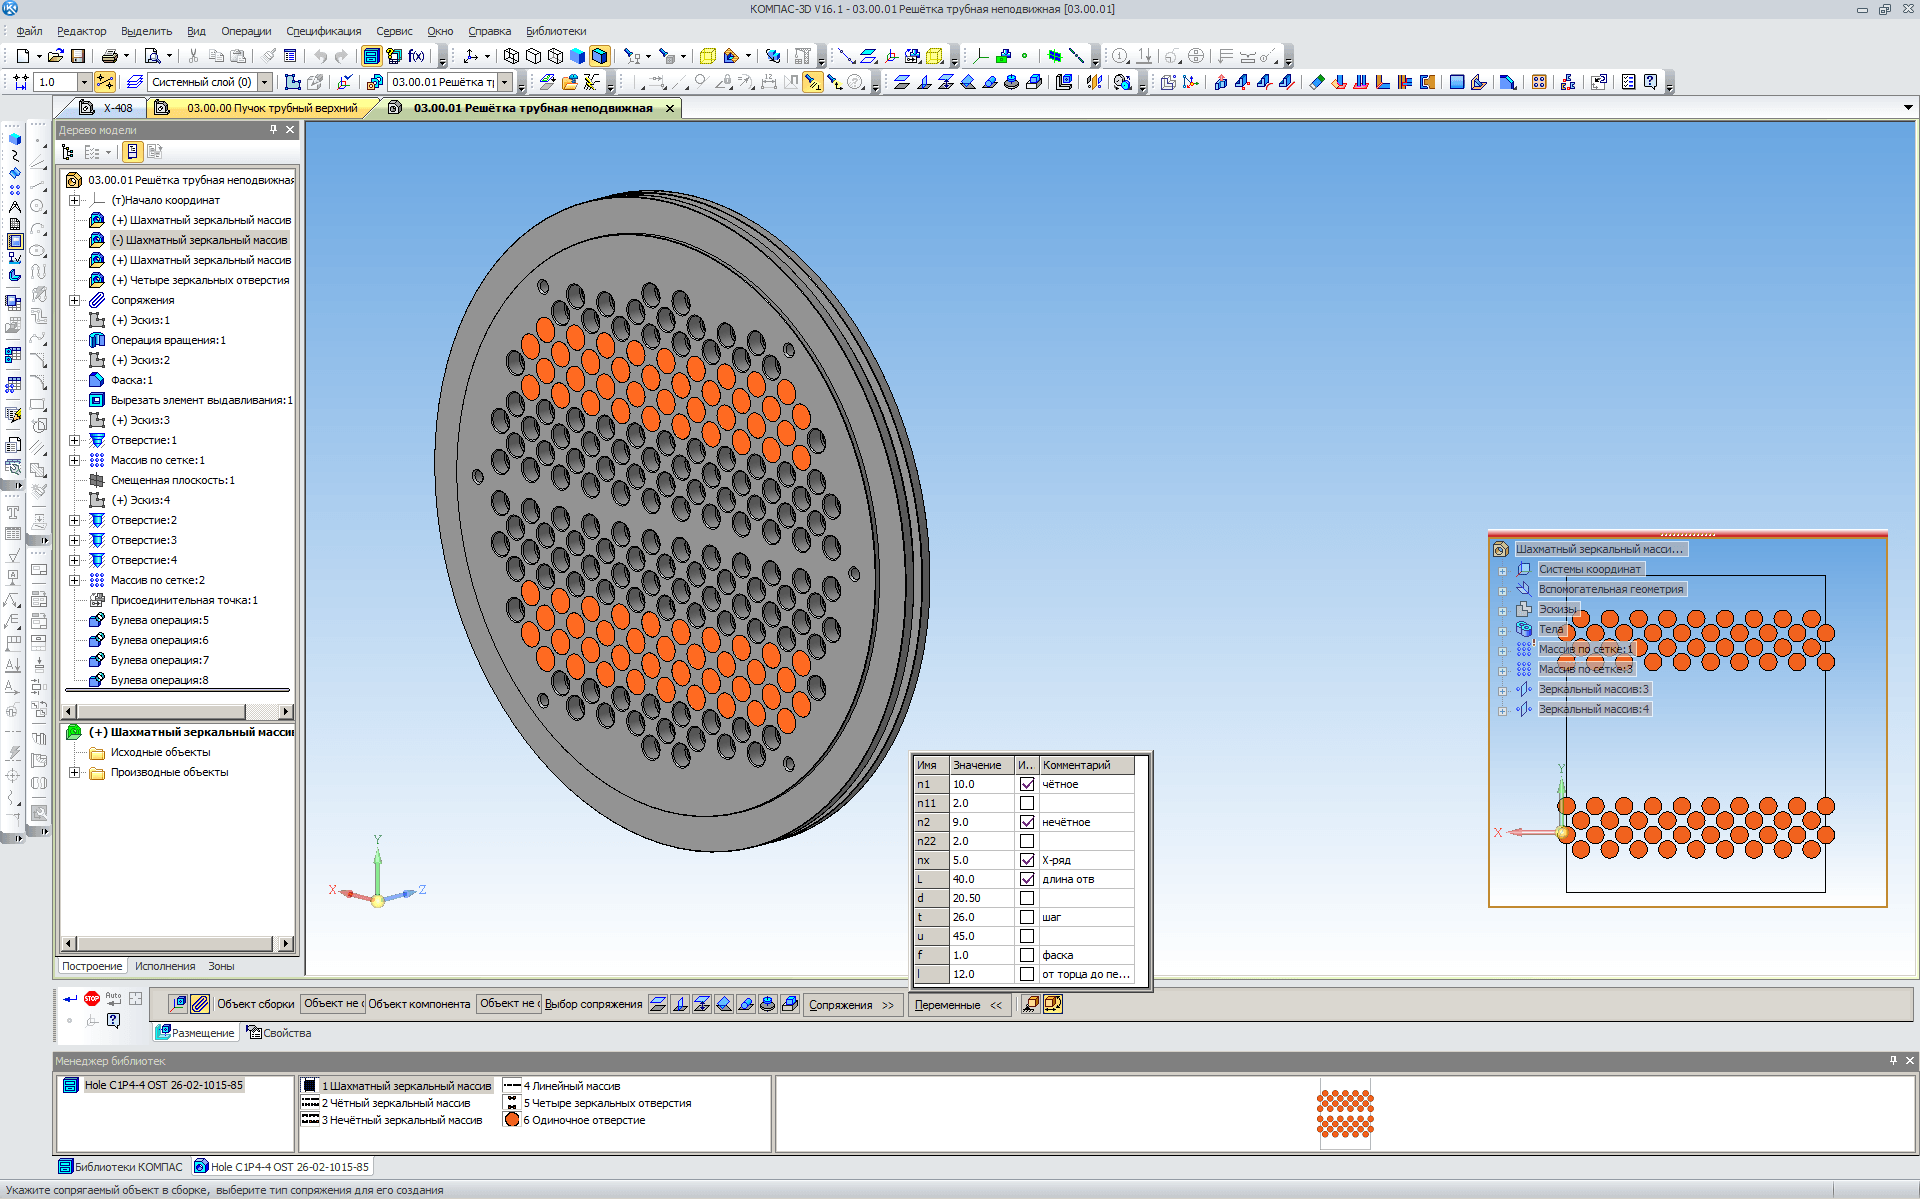Enable the checkbox for variable t

(1027, 917)
